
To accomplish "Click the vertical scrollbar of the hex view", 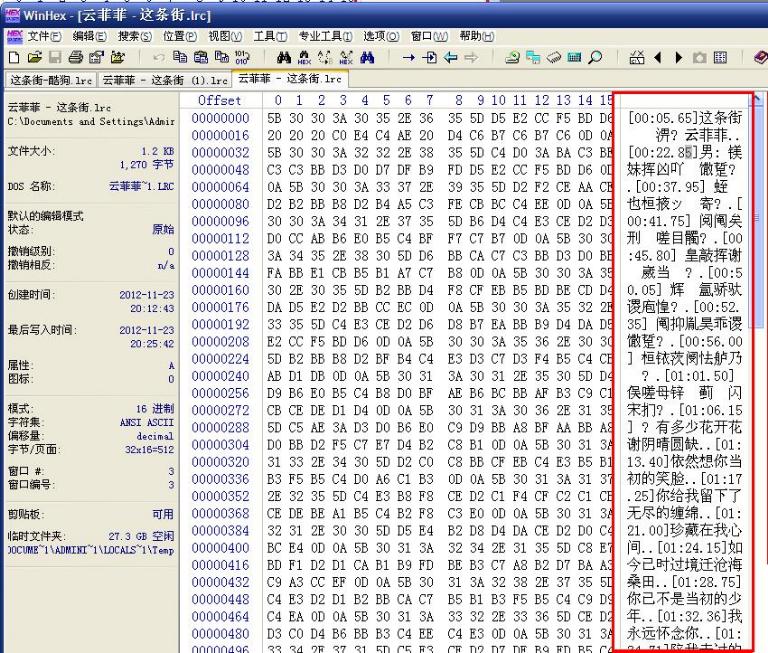I will pyautogui.click(x=758, y=372).
